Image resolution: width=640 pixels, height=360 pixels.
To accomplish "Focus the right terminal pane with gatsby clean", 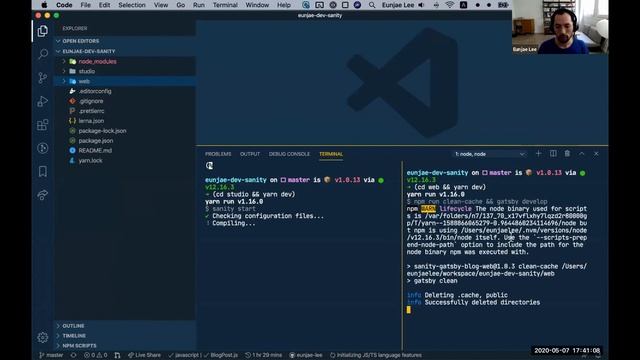I will point(505,256).
